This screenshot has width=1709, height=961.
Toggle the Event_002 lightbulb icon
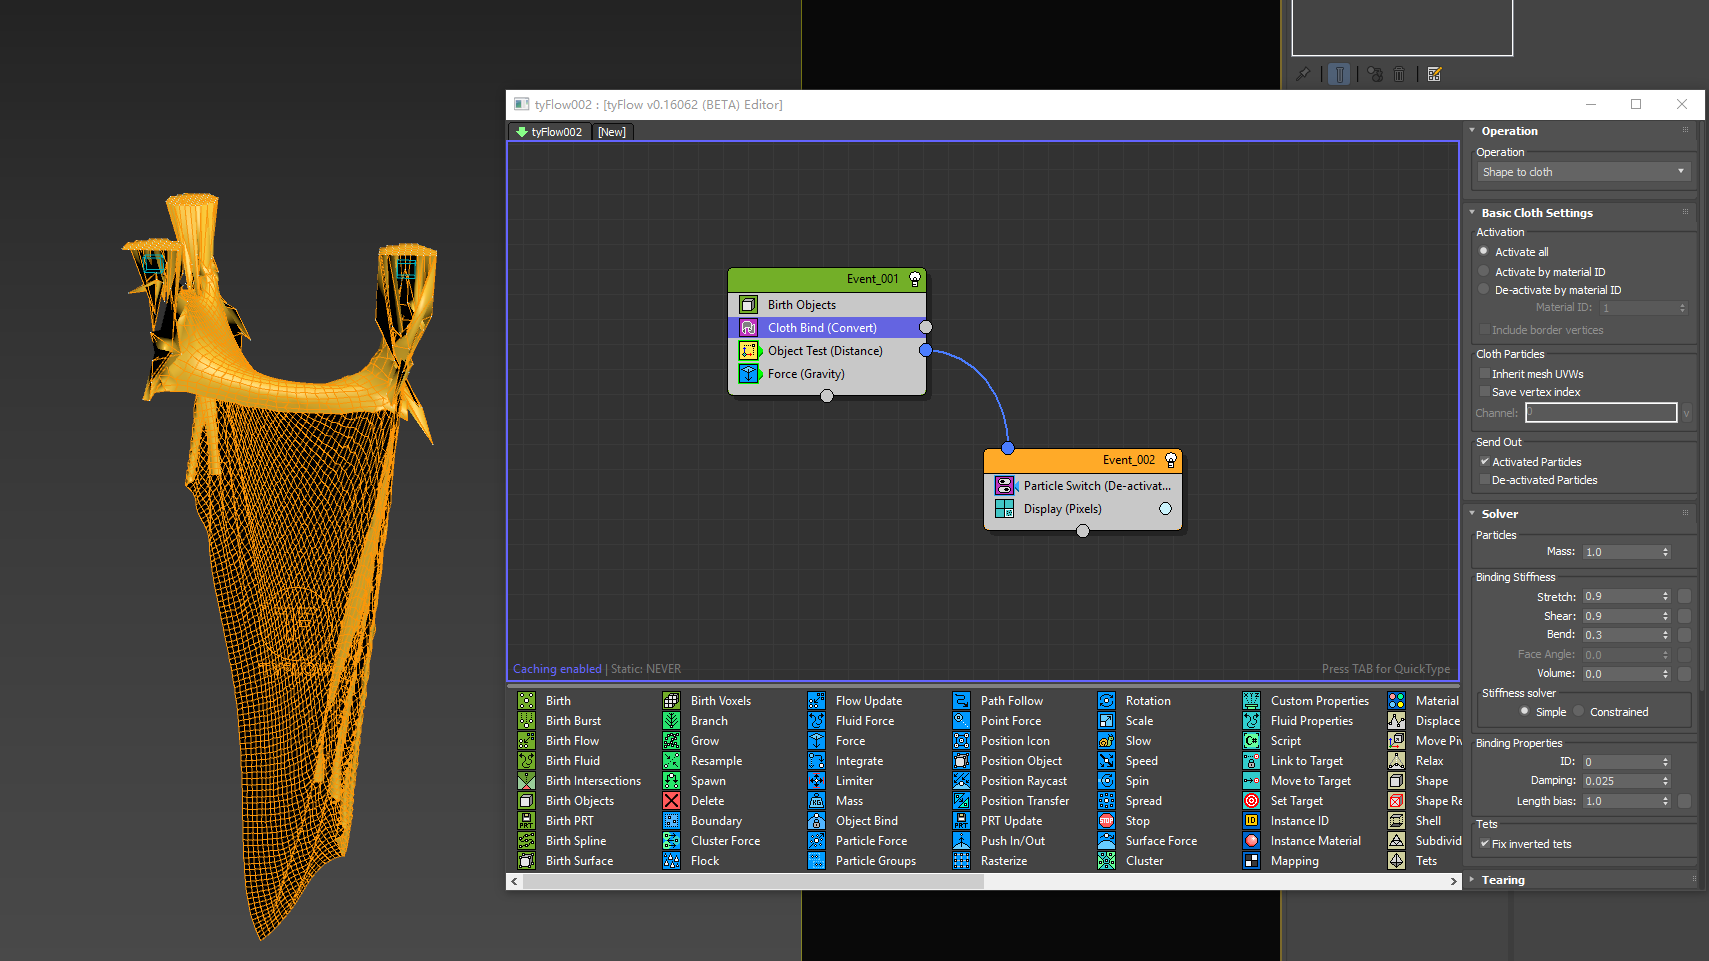[x=1170, y=460]
